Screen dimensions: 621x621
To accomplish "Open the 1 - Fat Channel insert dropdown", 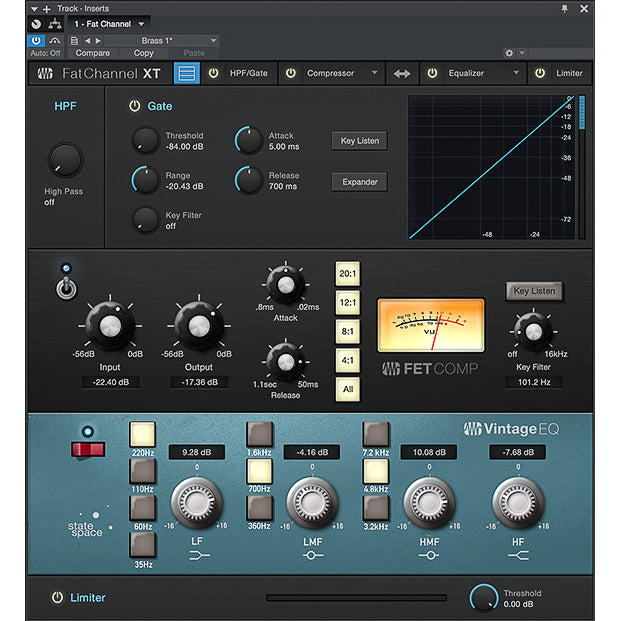I will (x=109, y=24).
